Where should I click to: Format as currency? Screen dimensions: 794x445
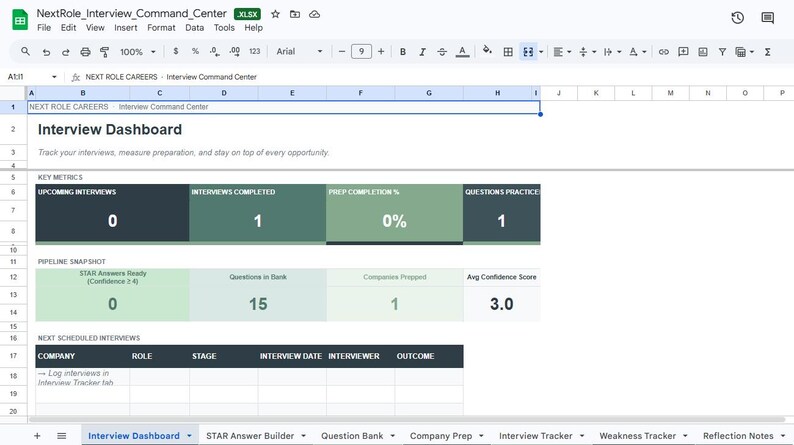pyautogui.click(x=176, y=51)
